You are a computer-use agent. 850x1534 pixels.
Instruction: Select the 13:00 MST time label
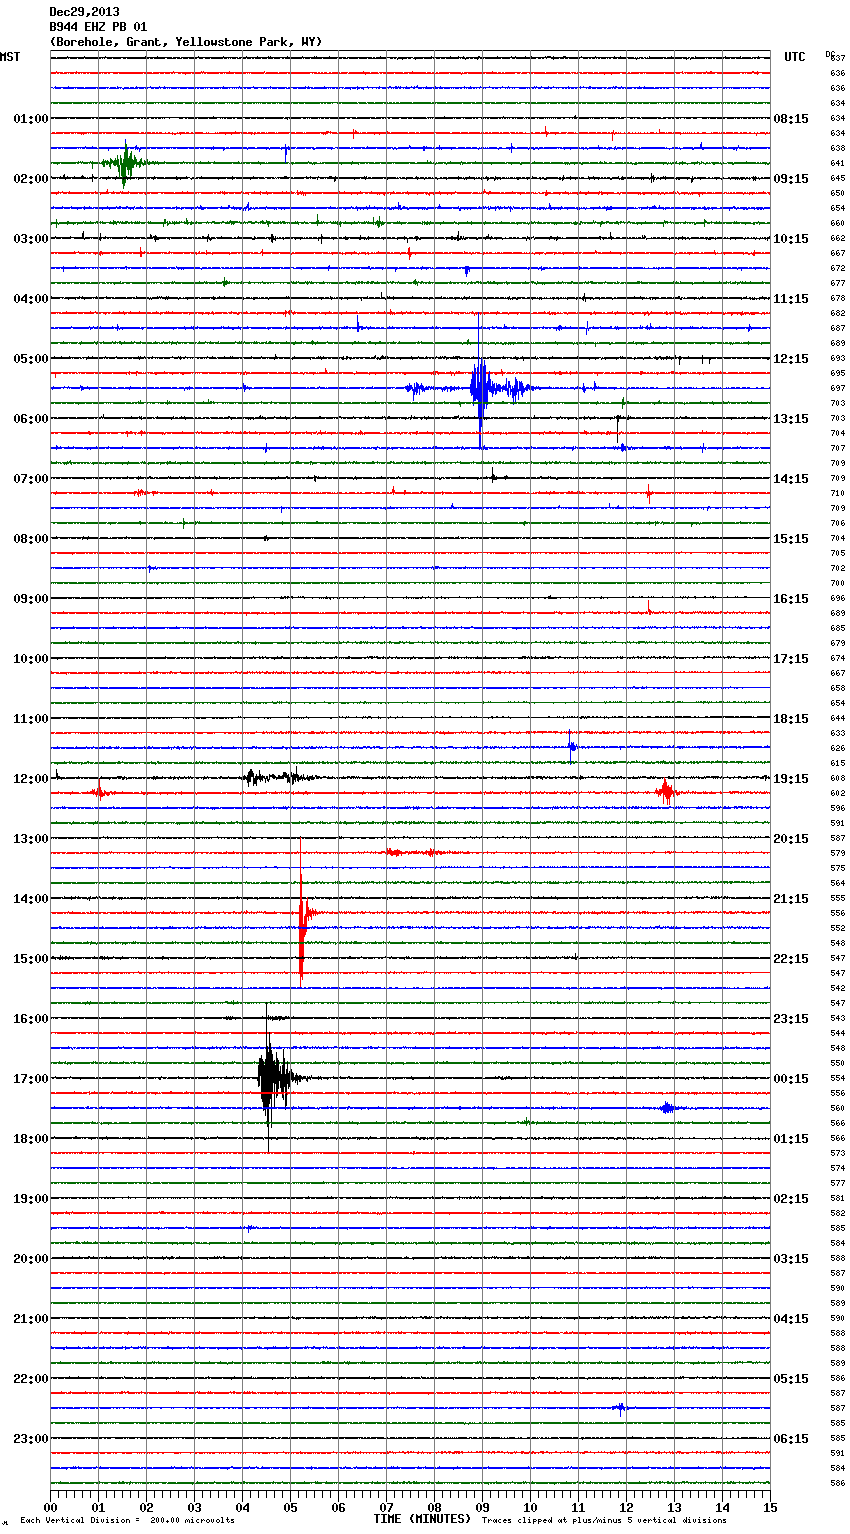(x=30, y=839)
